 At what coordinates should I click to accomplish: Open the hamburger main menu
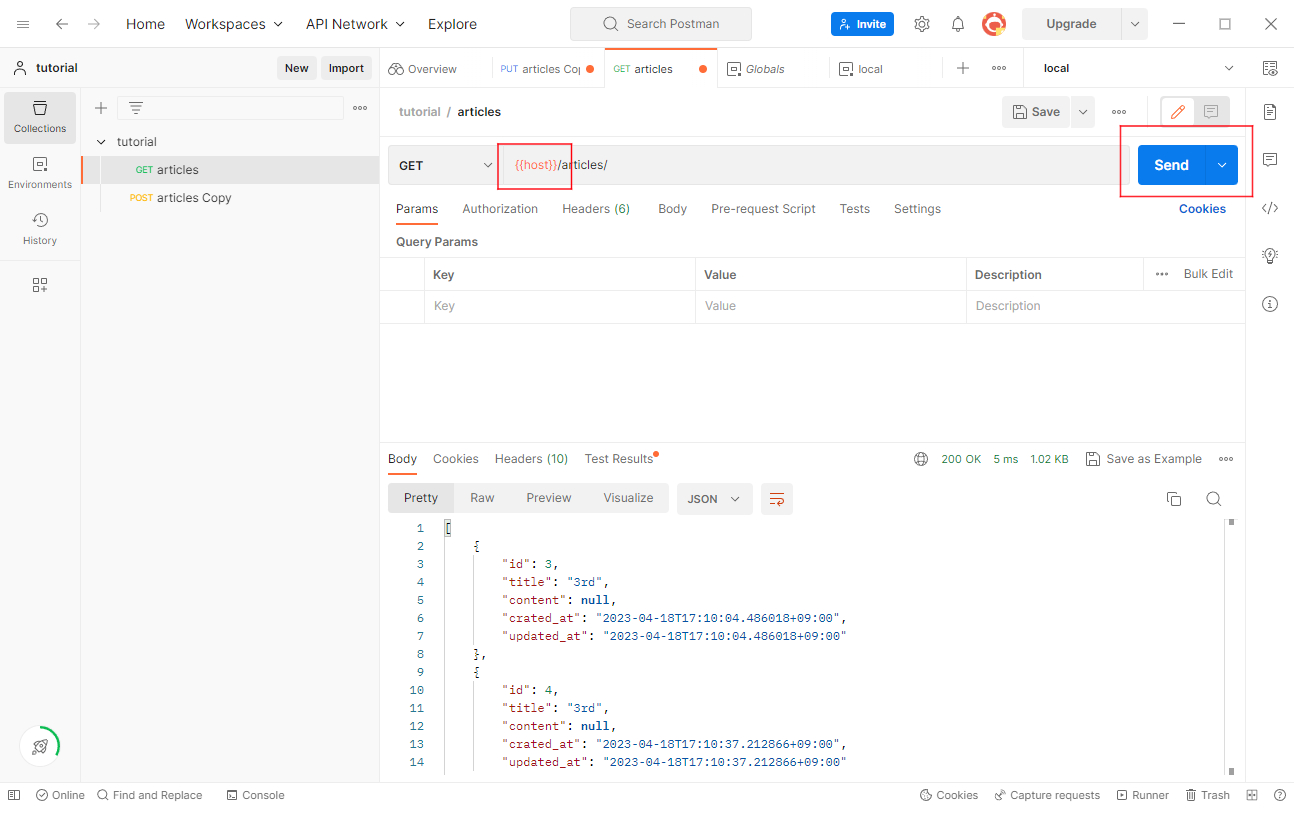(23, 24)
